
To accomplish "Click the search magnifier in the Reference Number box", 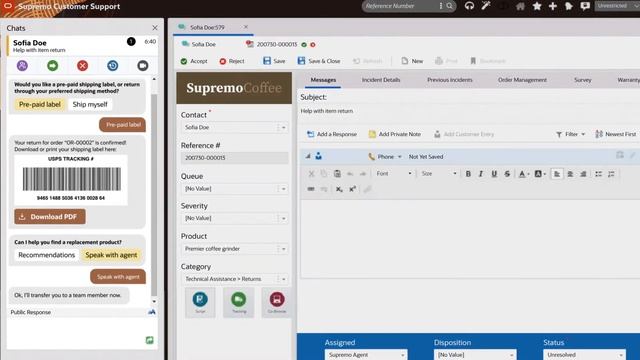I will 449,6.
